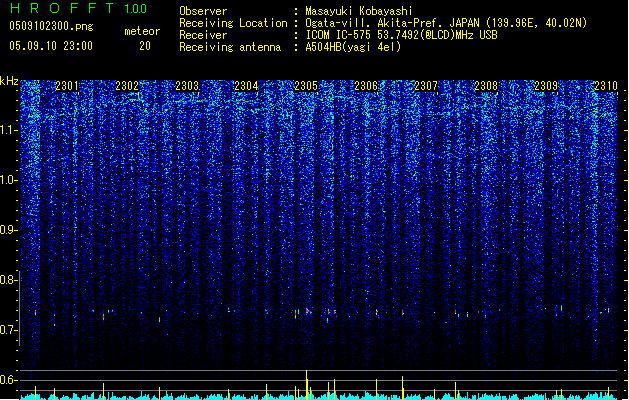The height and width of the screenshot is (400, 629).
Task: Select the filename 0509102300.png
Action: click(x=51, y=27)
